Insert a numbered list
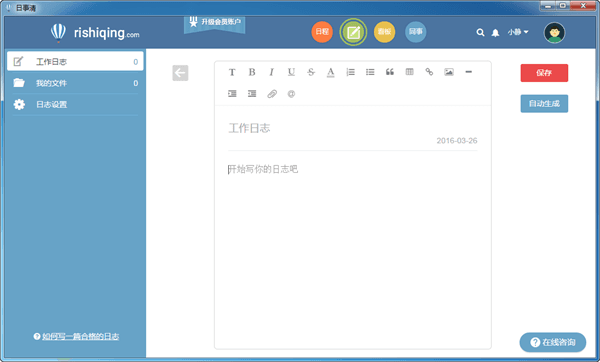 (x=351, y=72)
